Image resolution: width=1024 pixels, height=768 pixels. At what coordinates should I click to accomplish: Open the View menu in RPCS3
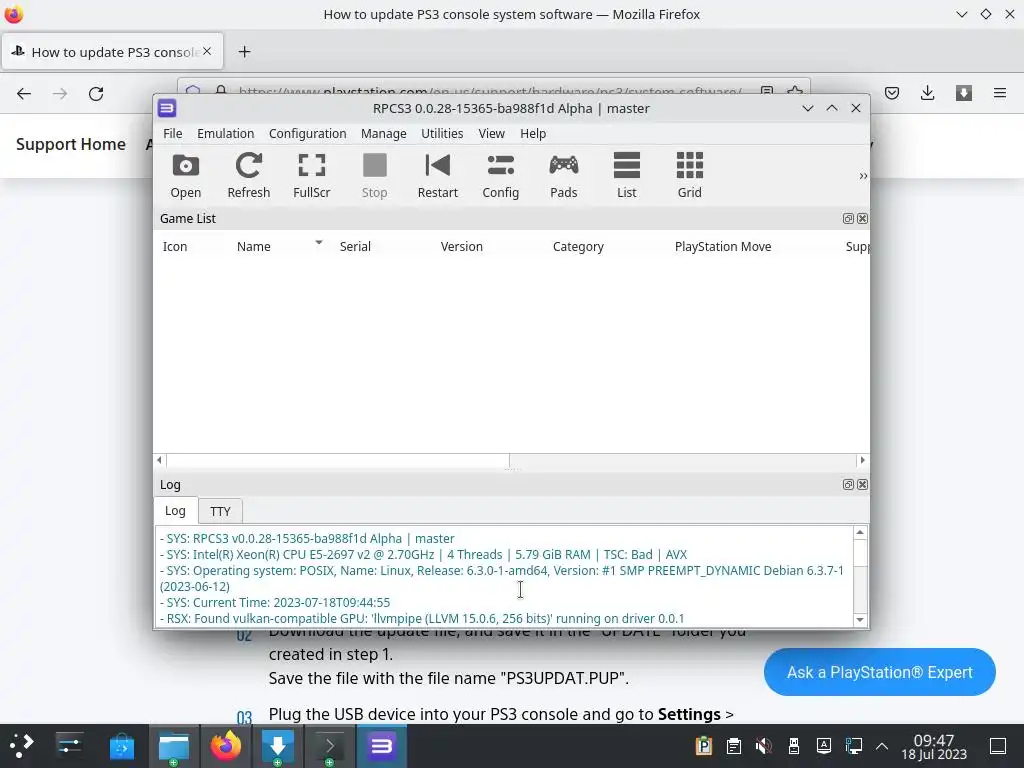click(491, 133)
